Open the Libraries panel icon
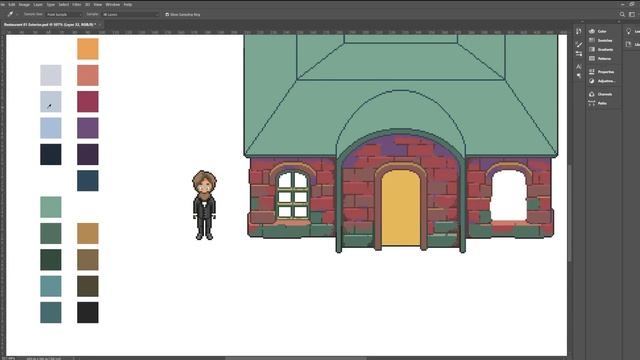The image size is (640, 360). click(629, 44)
